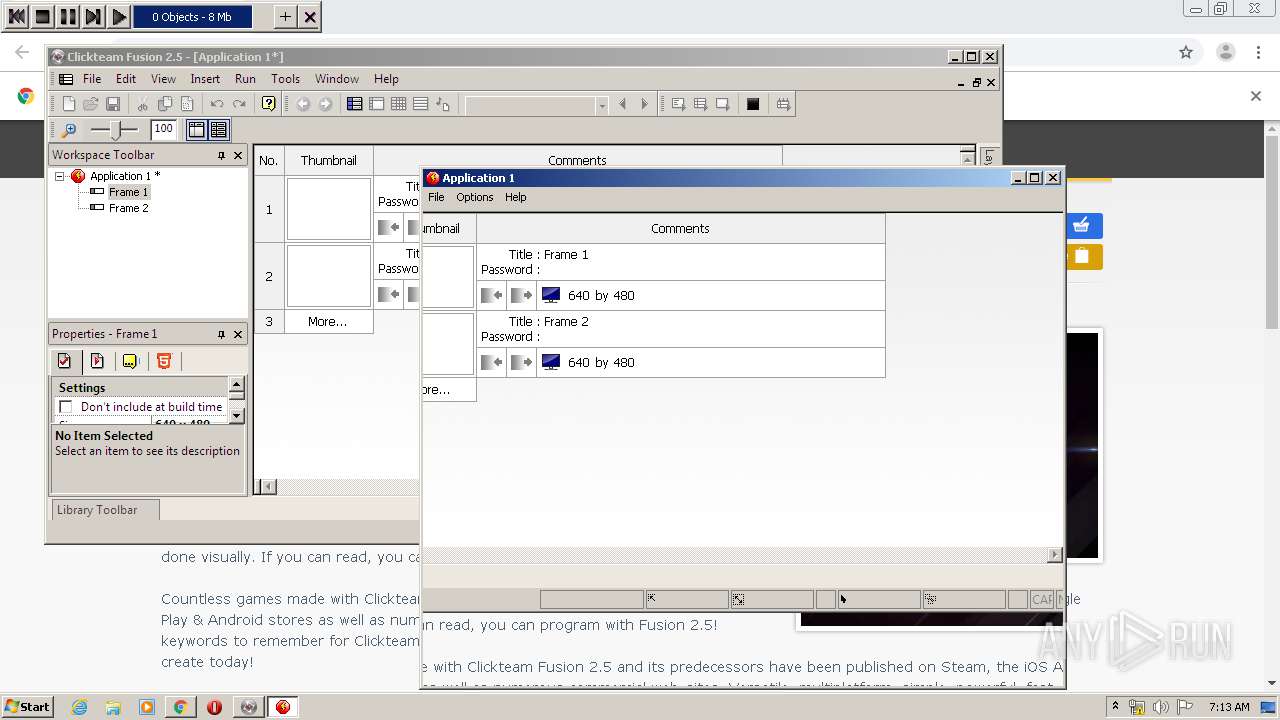
Task: Click the Build icon in toolbar
Action: (x=783, y=104)
